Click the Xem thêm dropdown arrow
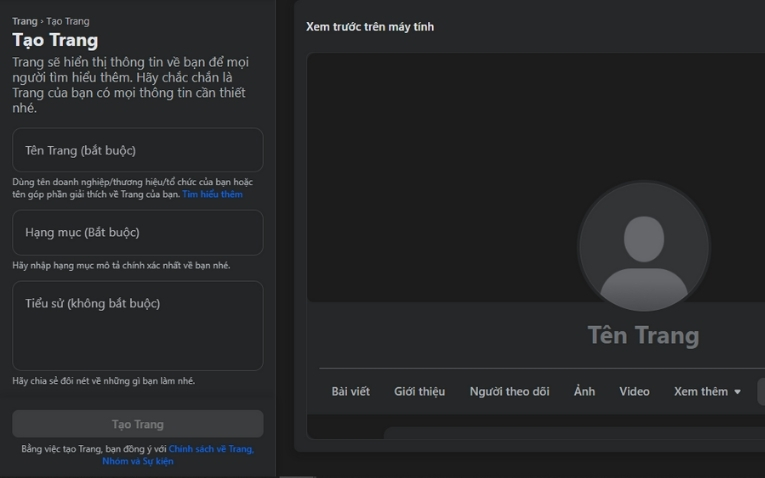 tap(738, 392)
